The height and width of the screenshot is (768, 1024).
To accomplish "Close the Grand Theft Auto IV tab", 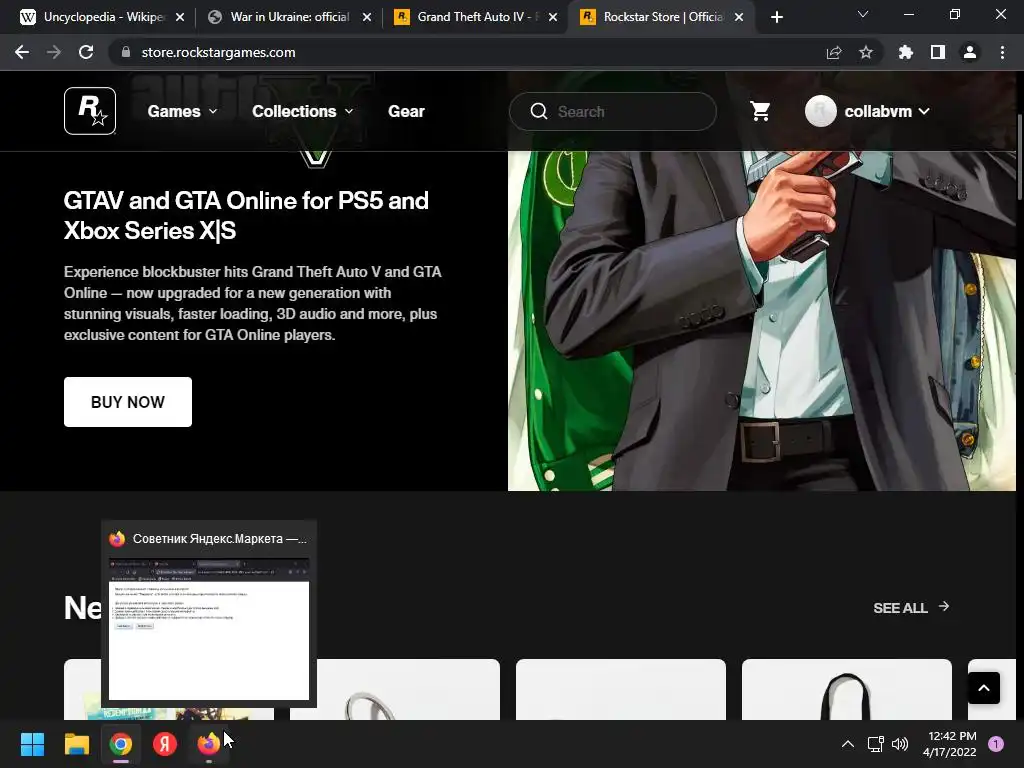I will click(553, 17).
